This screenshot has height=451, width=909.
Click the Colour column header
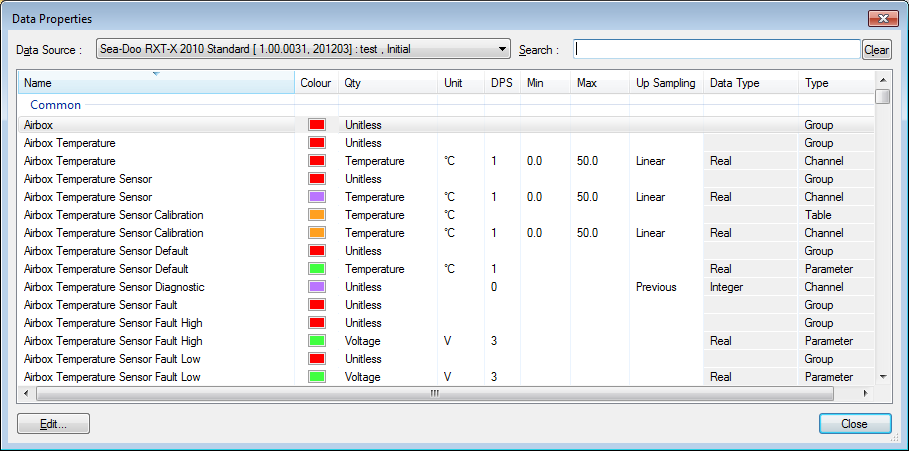tap(316, 83)
